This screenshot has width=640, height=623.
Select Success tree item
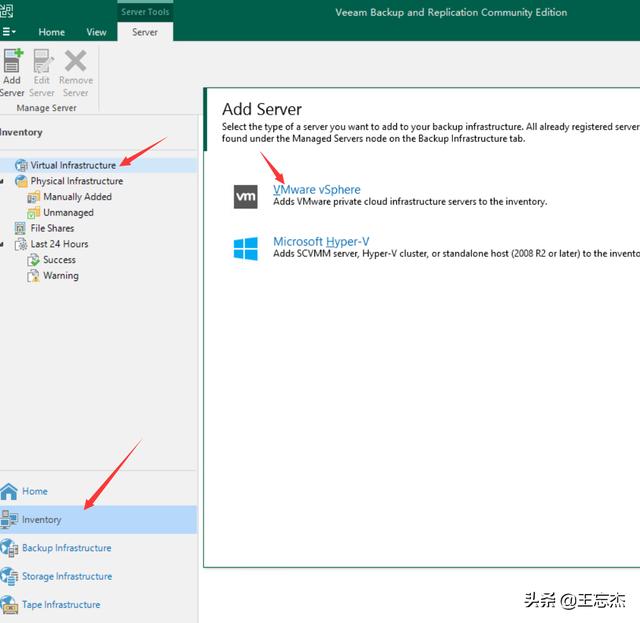click(x=59, y=260)
